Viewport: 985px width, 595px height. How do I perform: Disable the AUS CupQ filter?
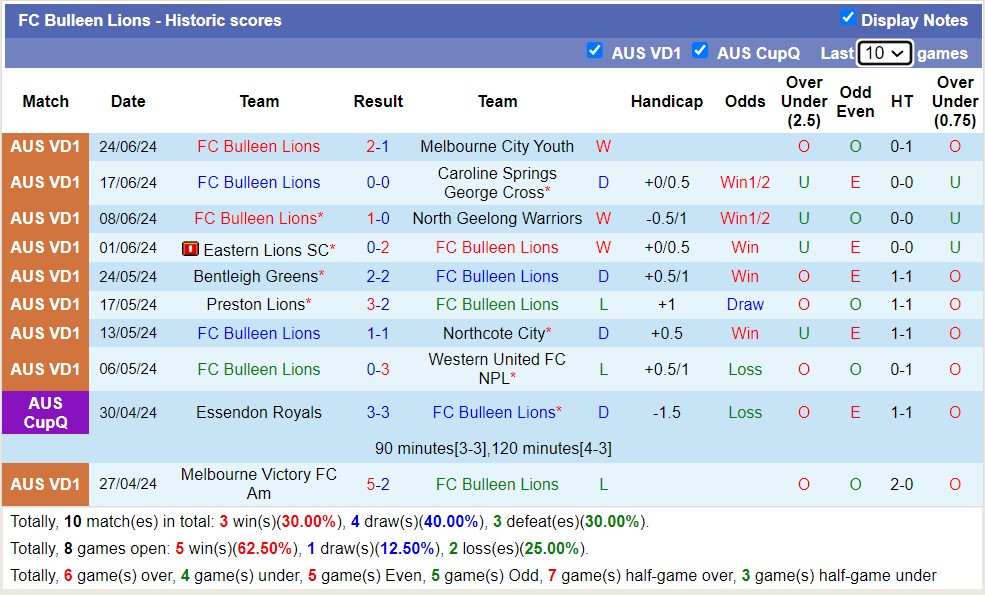pyautogui.click(x=701, y=50)
